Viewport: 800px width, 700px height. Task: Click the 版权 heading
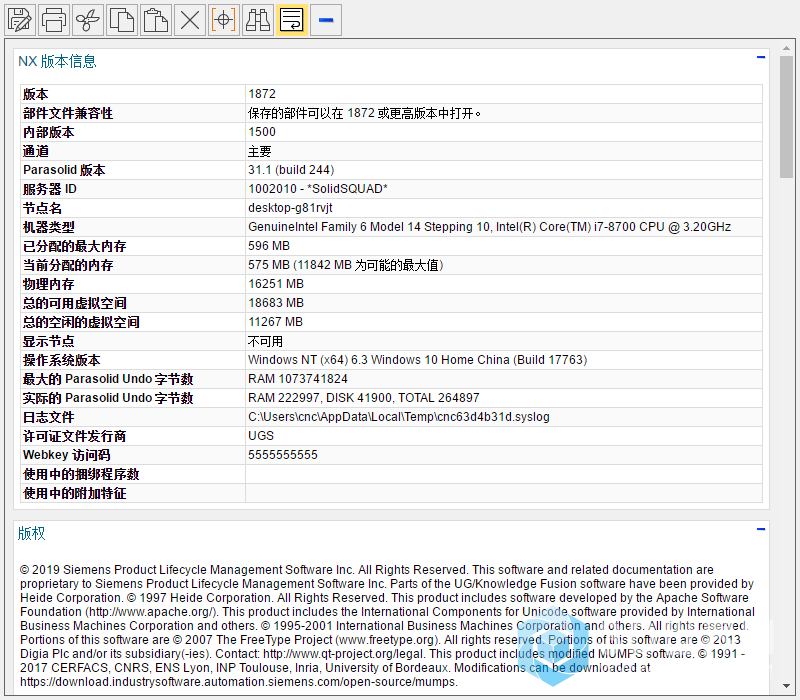32,533
